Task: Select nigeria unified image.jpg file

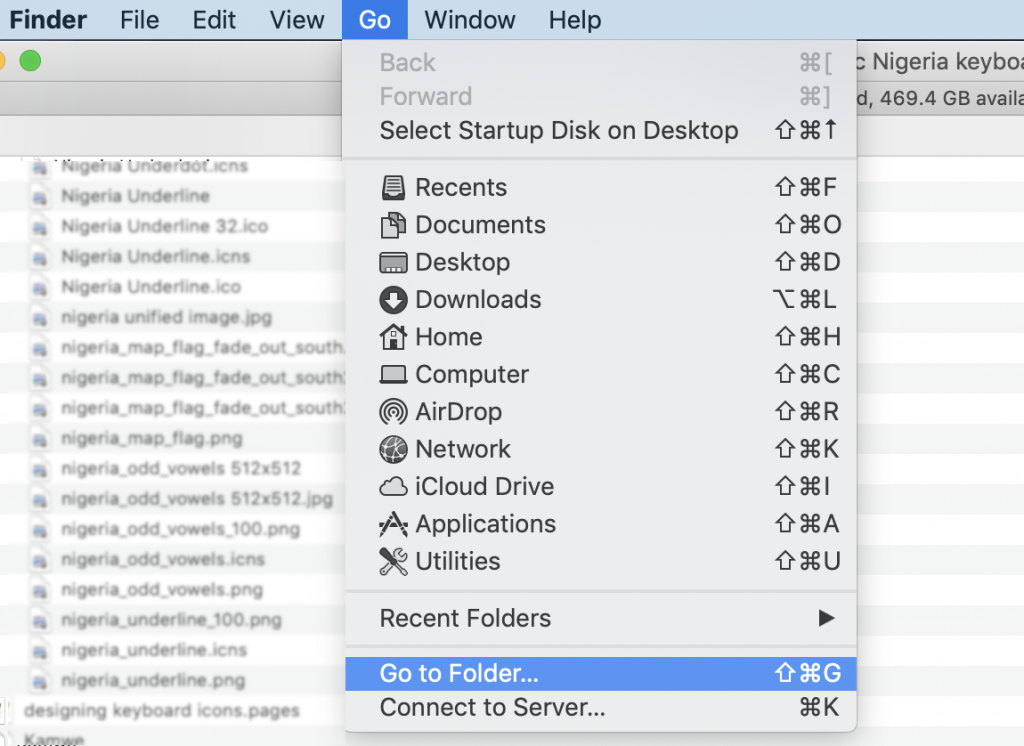Action: (x=167, y=317)
